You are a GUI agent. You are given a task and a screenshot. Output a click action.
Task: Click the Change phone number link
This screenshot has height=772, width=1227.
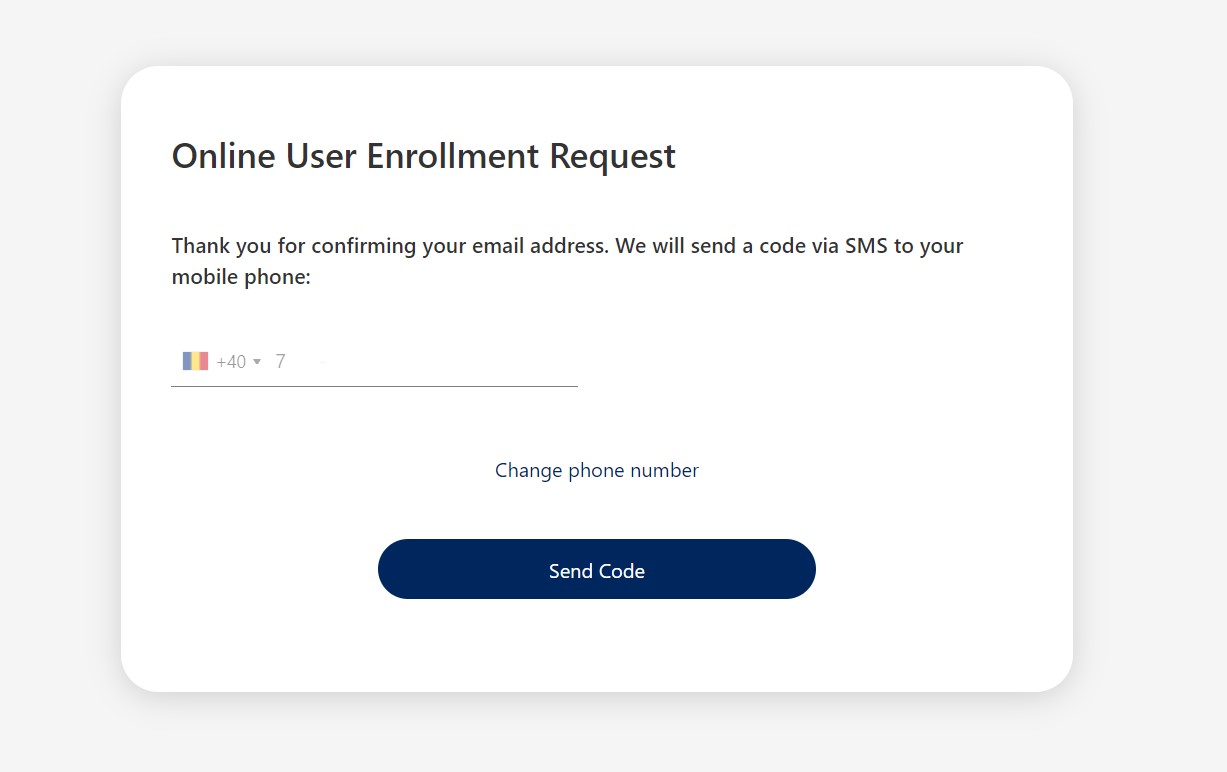tap(597, 470)
